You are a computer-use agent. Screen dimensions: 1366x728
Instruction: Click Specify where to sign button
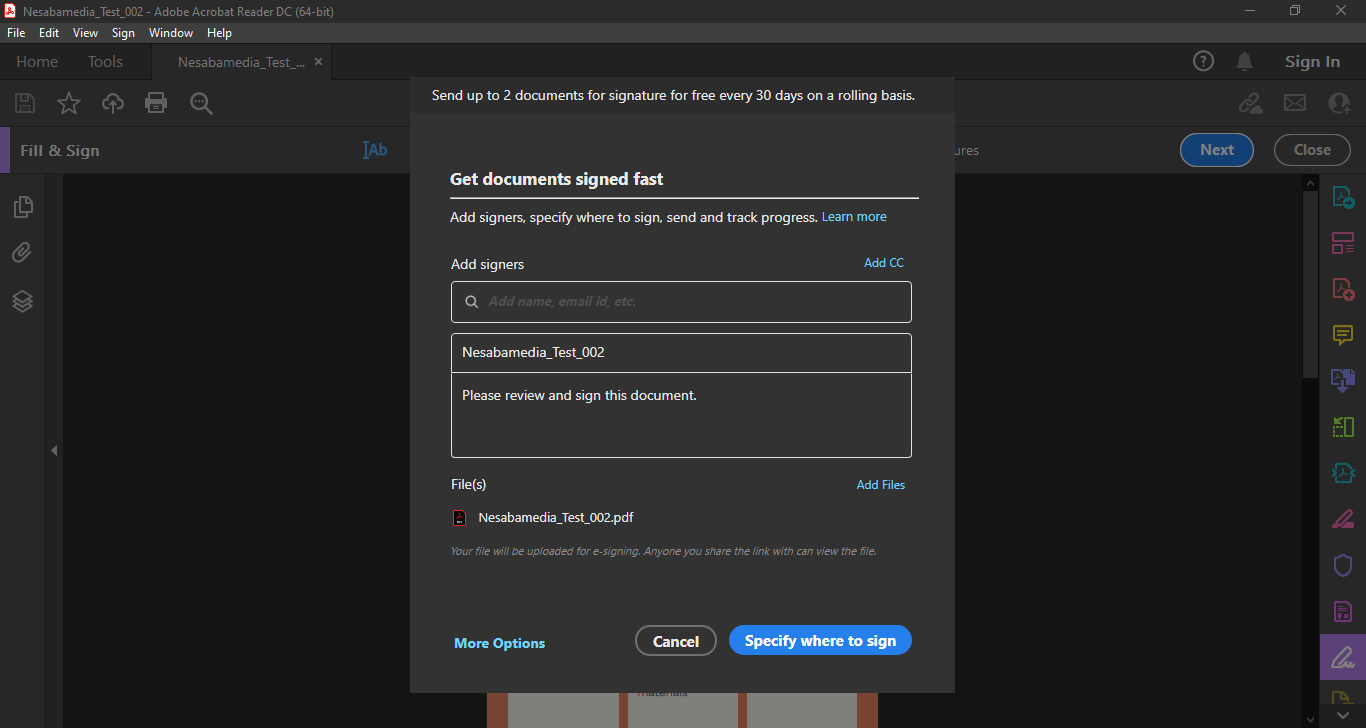coord(820,641)
